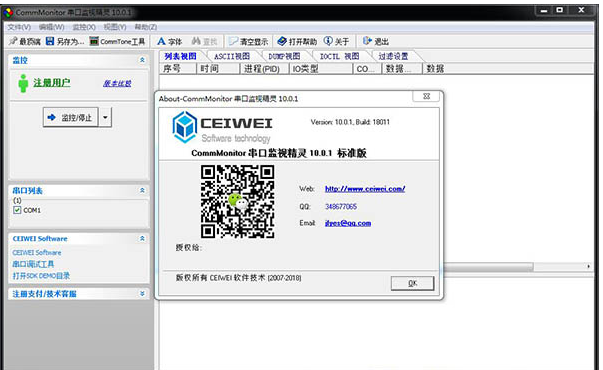Click the Font 'A' toolbar icon
Viewport: 603px width, 370px height.
pyautogui.click(x=161, y=41)
